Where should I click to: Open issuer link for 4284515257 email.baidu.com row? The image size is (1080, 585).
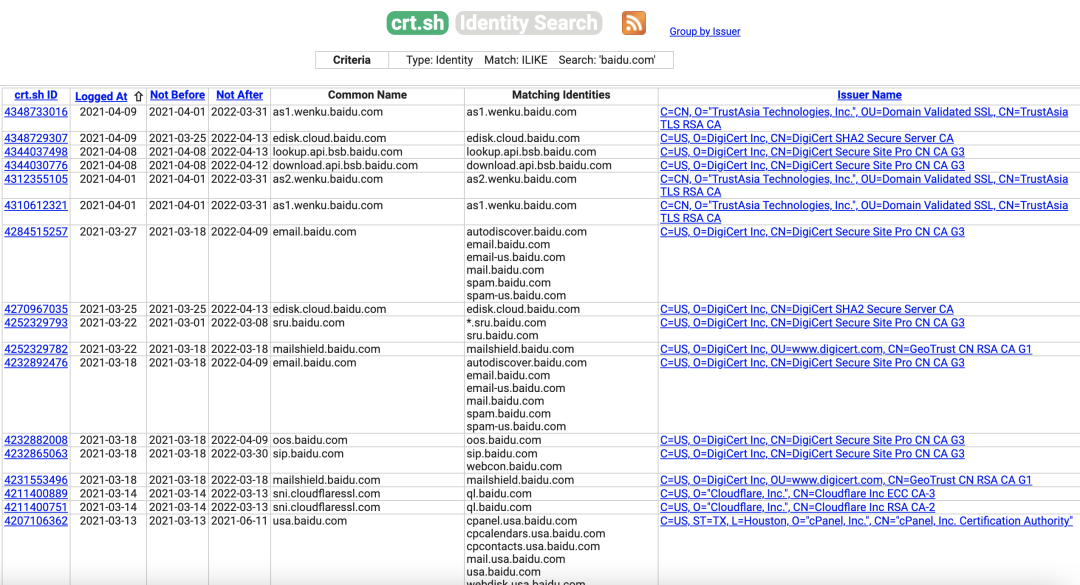click(x=812, y=232)
